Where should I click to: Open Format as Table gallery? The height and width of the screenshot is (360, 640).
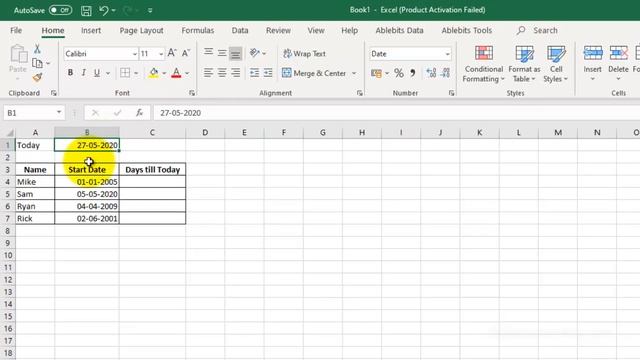coord(524,64)
